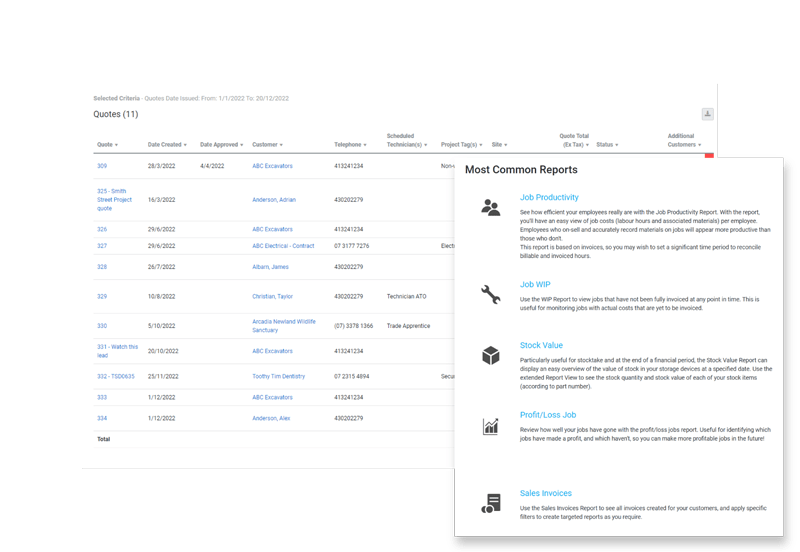Viewport: 800px width, 552px height.
Task: Open the Job Productivity report link
Action: pyautogui.click(x=549, y=197)
